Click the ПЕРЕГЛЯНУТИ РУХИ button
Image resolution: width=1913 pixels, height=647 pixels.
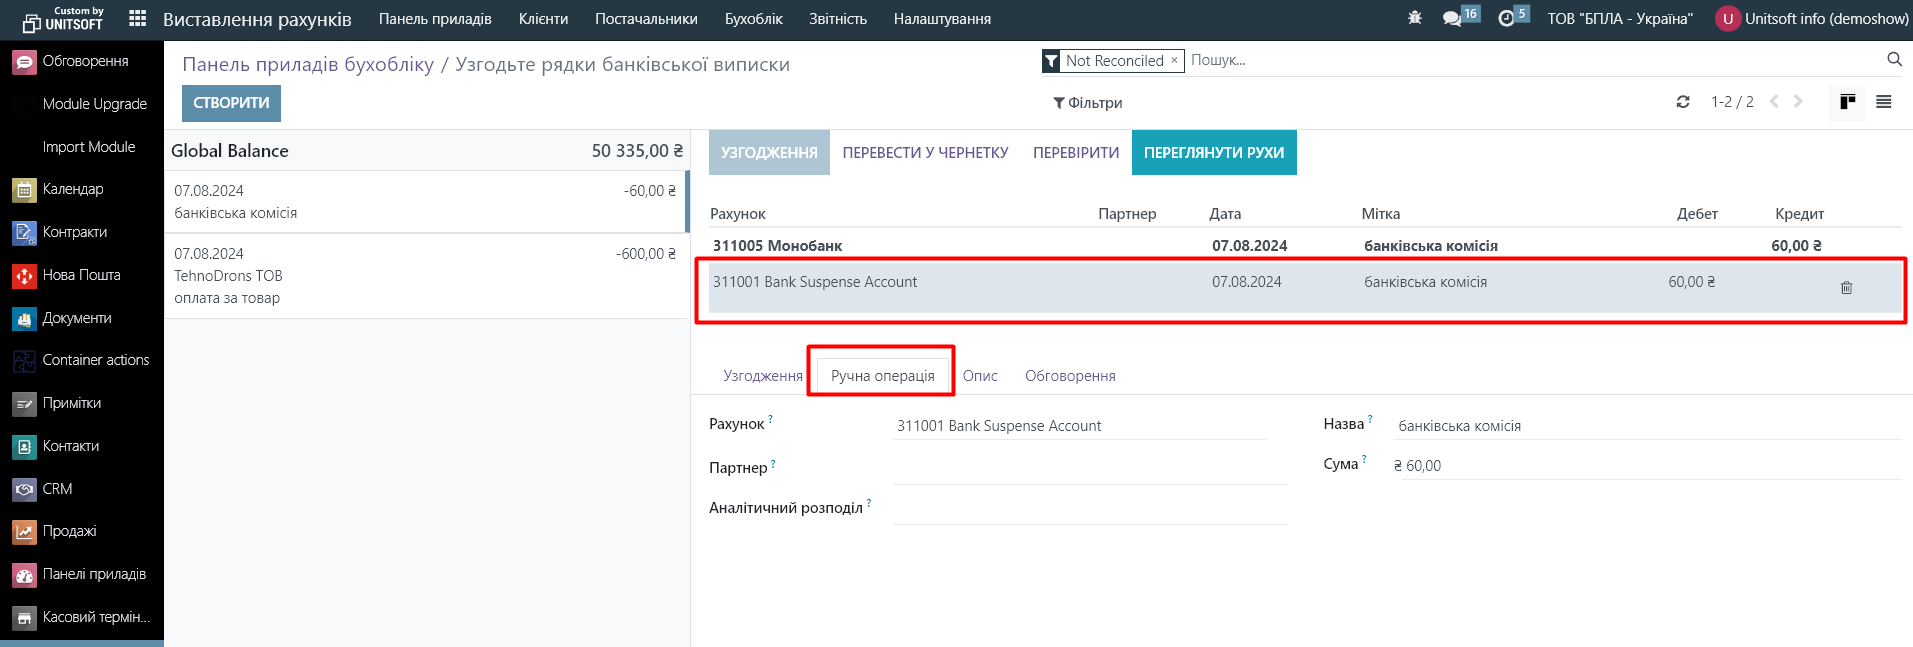pyautogui.click(x=1213, y=153)
